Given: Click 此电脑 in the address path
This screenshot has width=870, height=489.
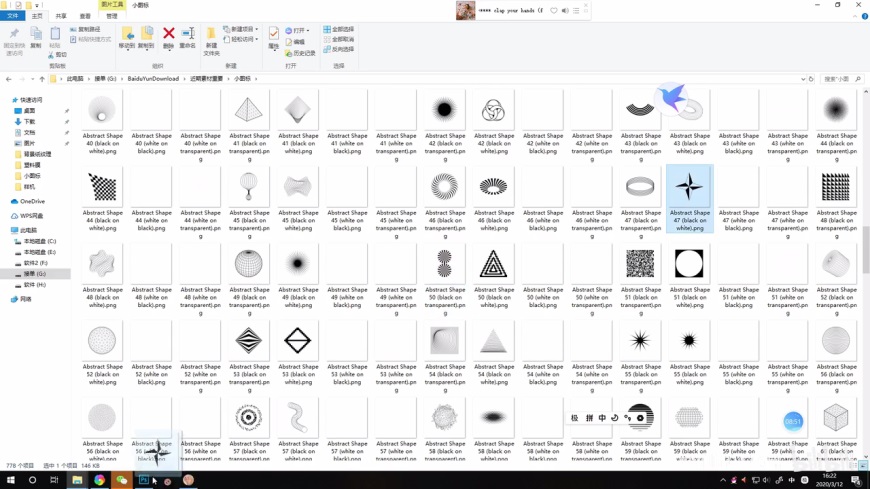Looking at the screenshot, I should click(74, 79).
